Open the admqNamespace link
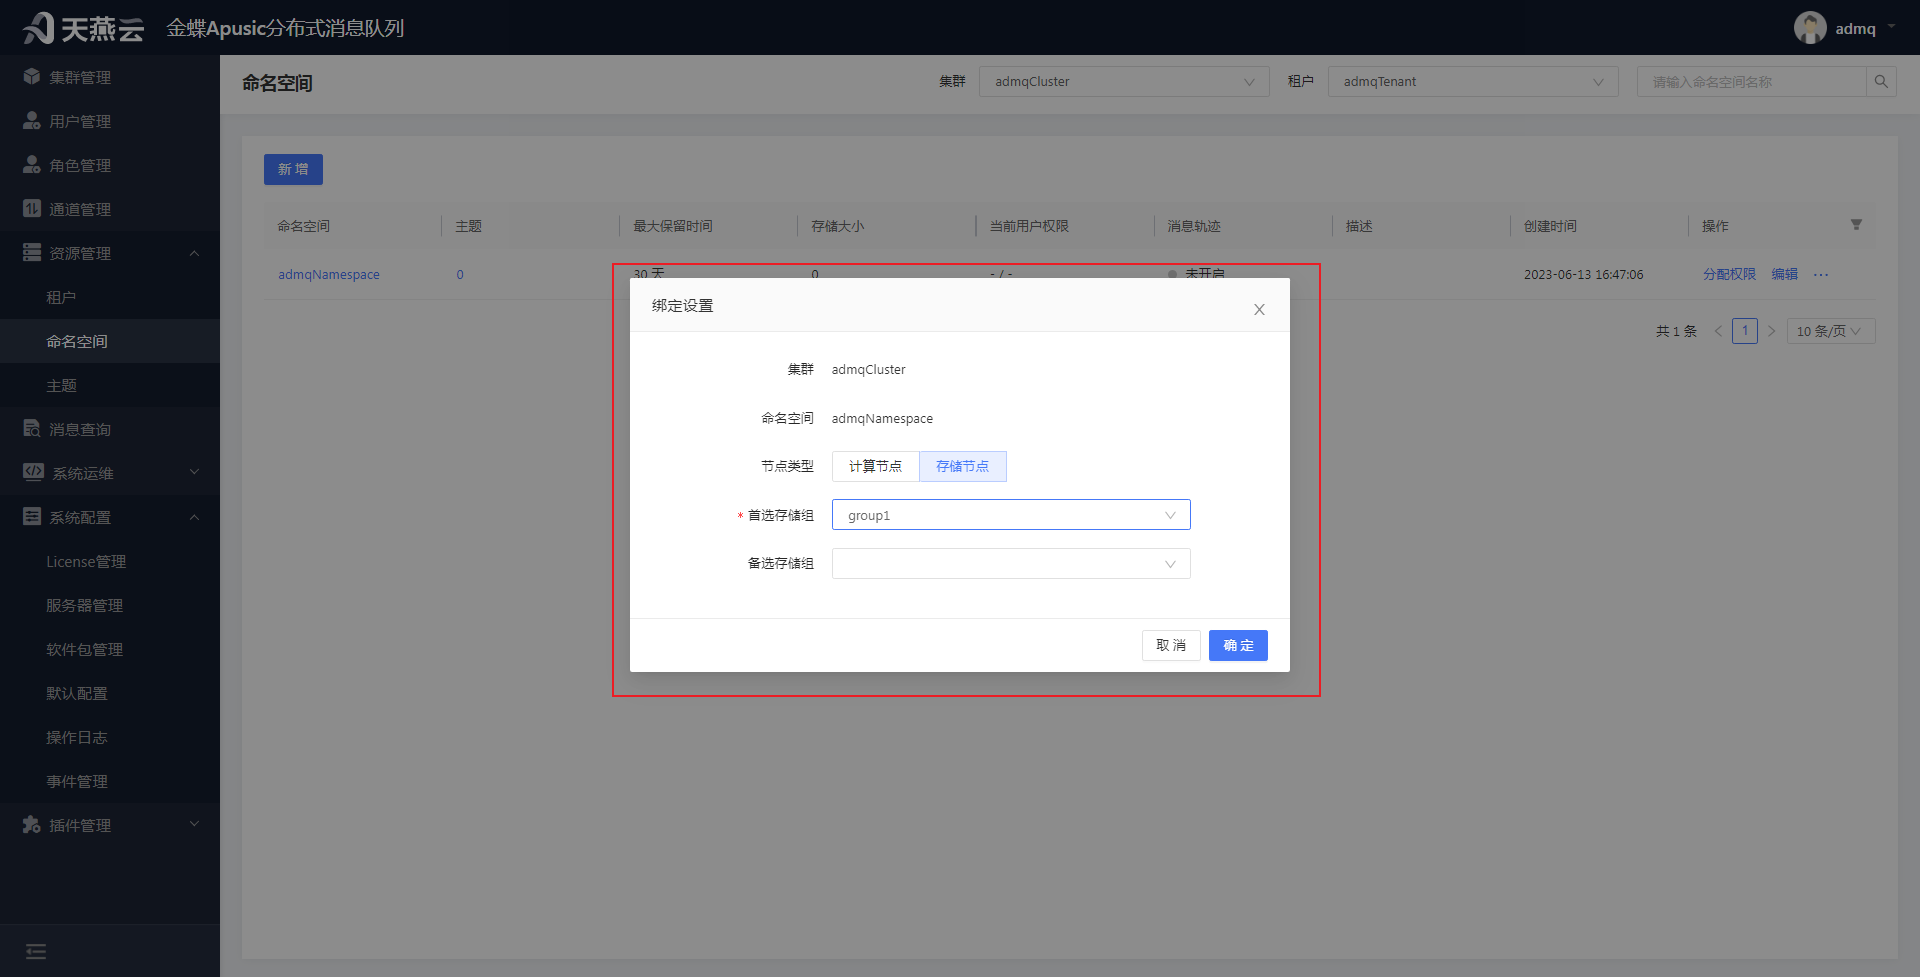Image resolution: width=1920 pixels, height=977 pixels. tap(329, 275)
